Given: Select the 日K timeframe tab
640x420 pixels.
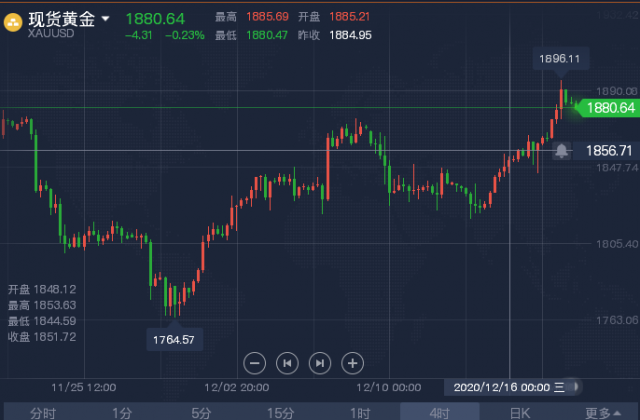Looking at the screenshot, I should [520, 413].
